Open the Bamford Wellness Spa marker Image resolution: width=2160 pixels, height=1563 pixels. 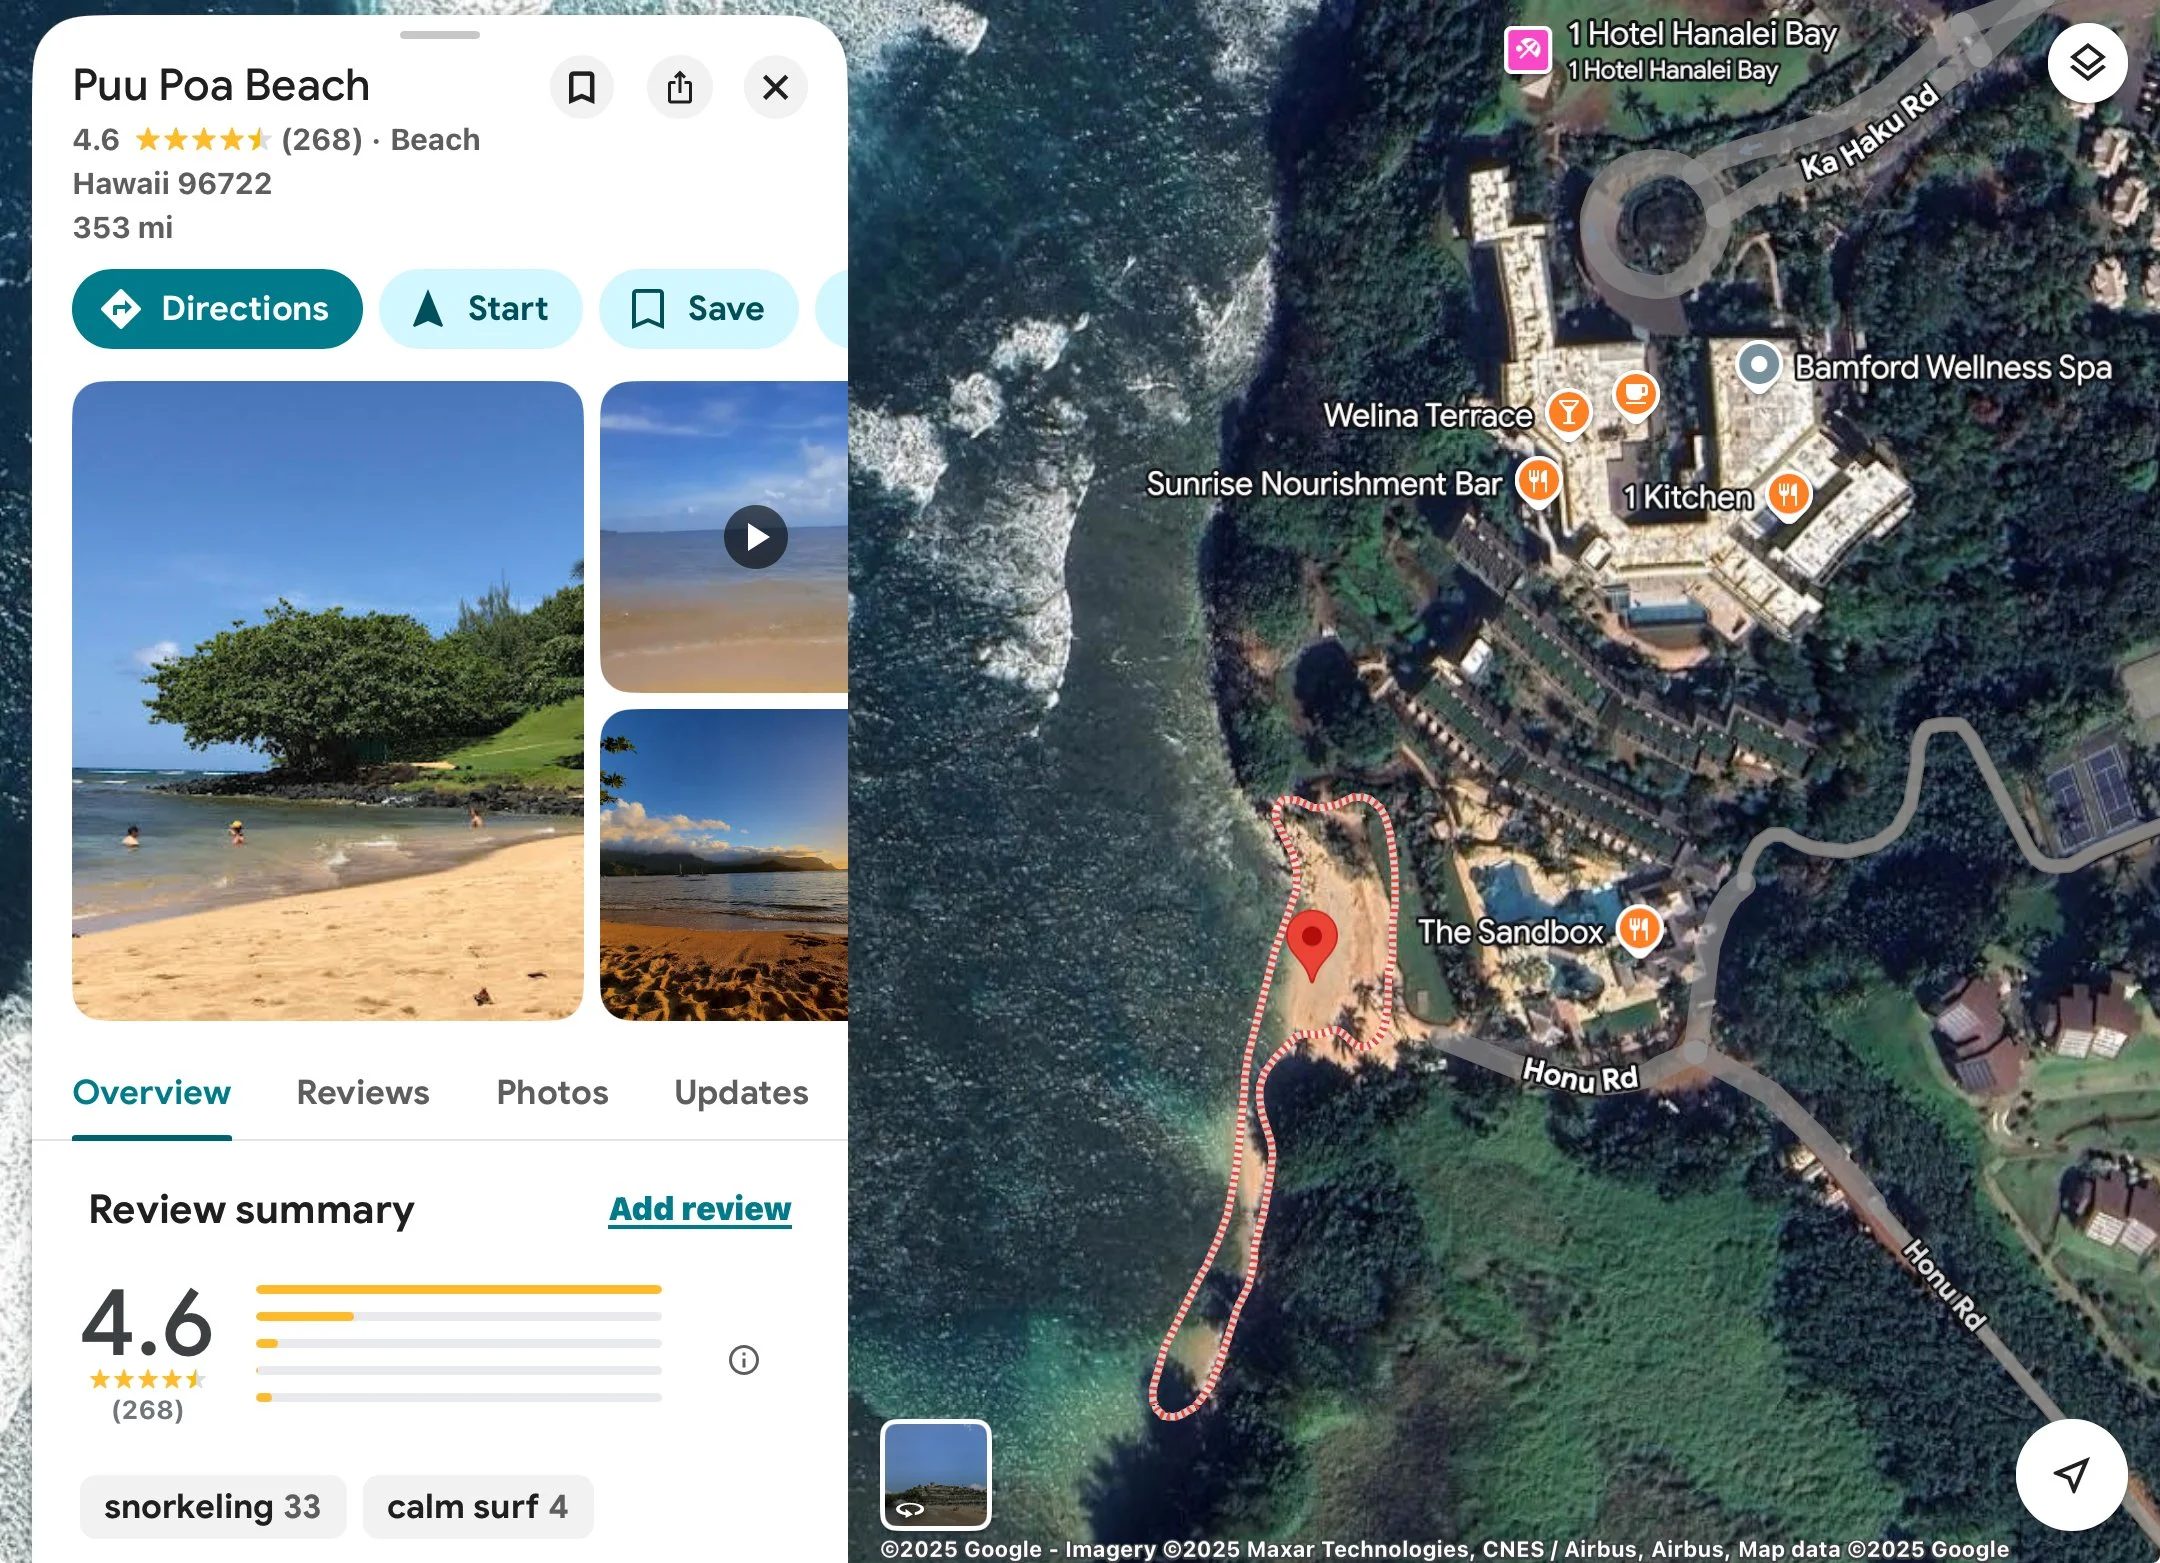pyautogui.click(x=1759, y=366)
